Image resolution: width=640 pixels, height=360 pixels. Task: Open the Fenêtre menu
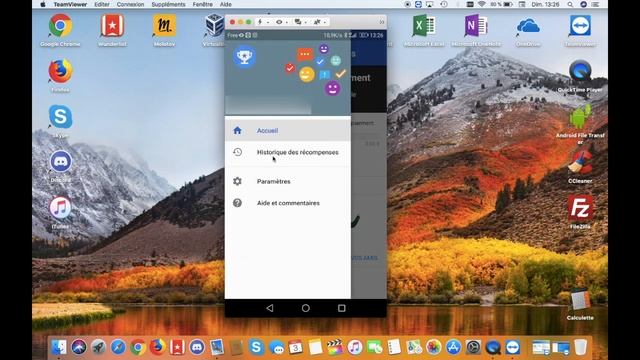coord(202,4)
